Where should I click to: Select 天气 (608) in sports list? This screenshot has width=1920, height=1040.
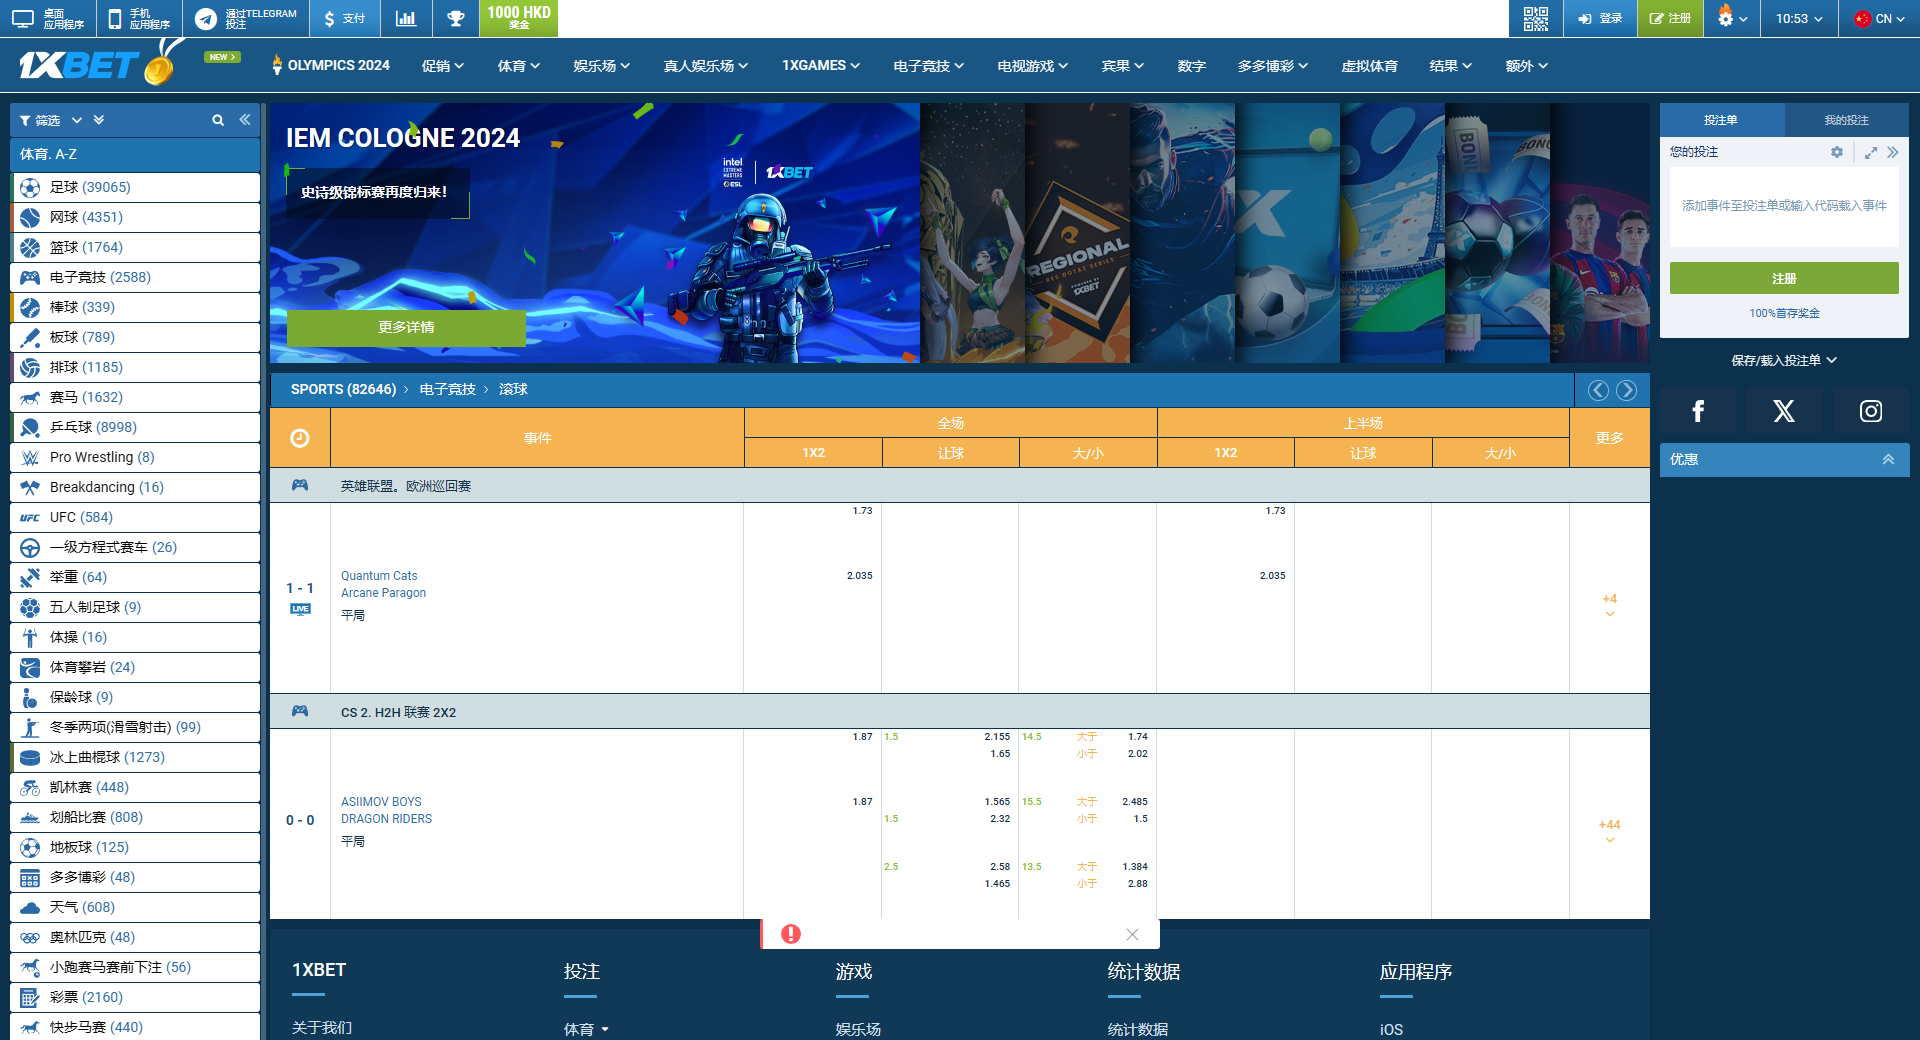[135, 907]
